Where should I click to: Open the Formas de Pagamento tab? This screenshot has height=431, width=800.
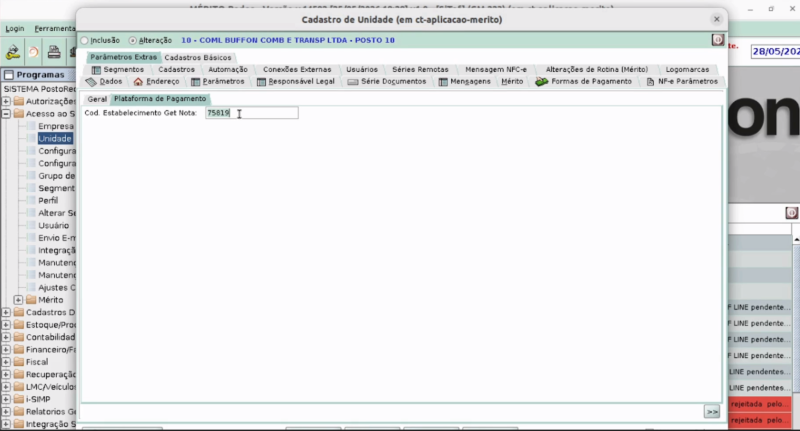coord(584,82)
